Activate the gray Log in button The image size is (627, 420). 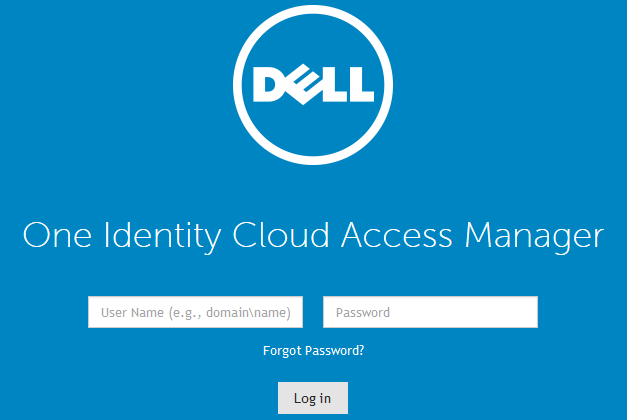312,398
